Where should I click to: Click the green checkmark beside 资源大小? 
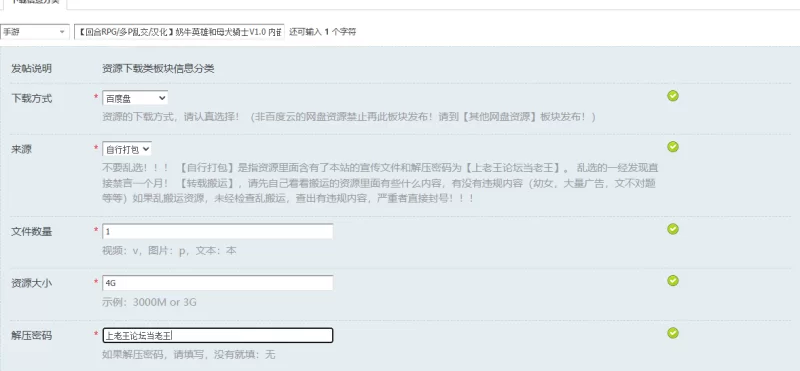[x=673, y=280]
